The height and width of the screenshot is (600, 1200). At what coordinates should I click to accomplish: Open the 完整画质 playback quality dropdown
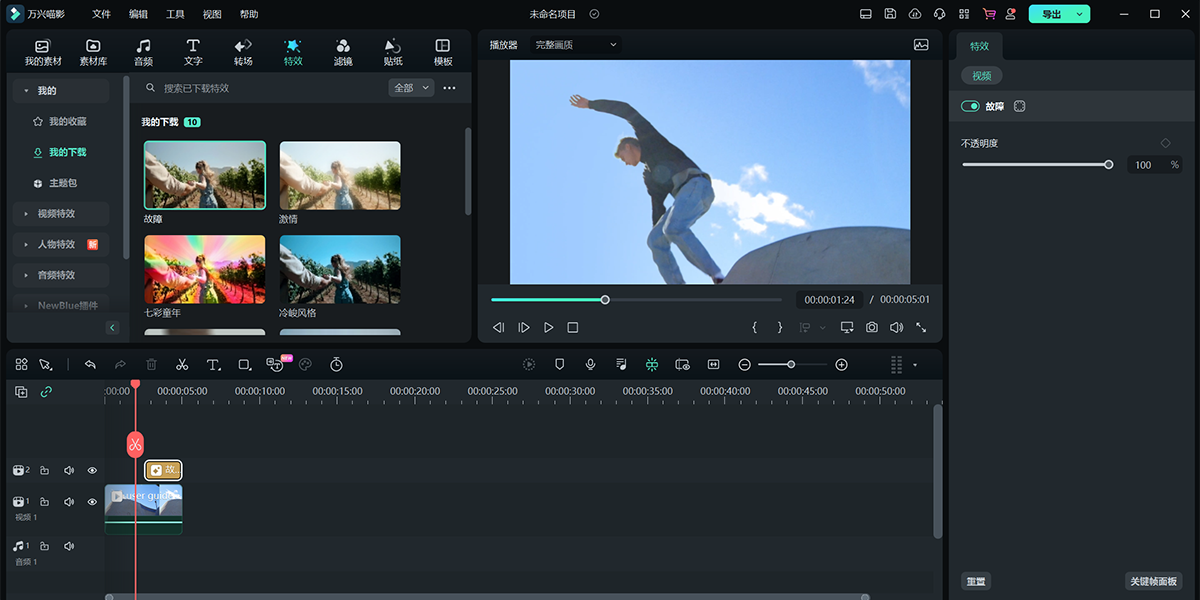click(573, 44)
